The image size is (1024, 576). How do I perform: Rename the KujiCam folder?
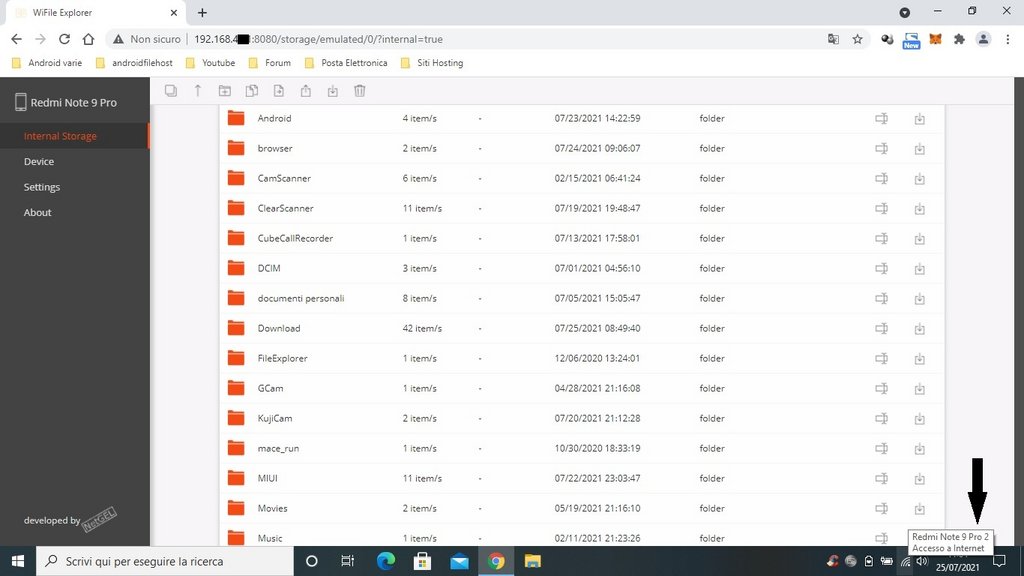[x=882, y=419]
